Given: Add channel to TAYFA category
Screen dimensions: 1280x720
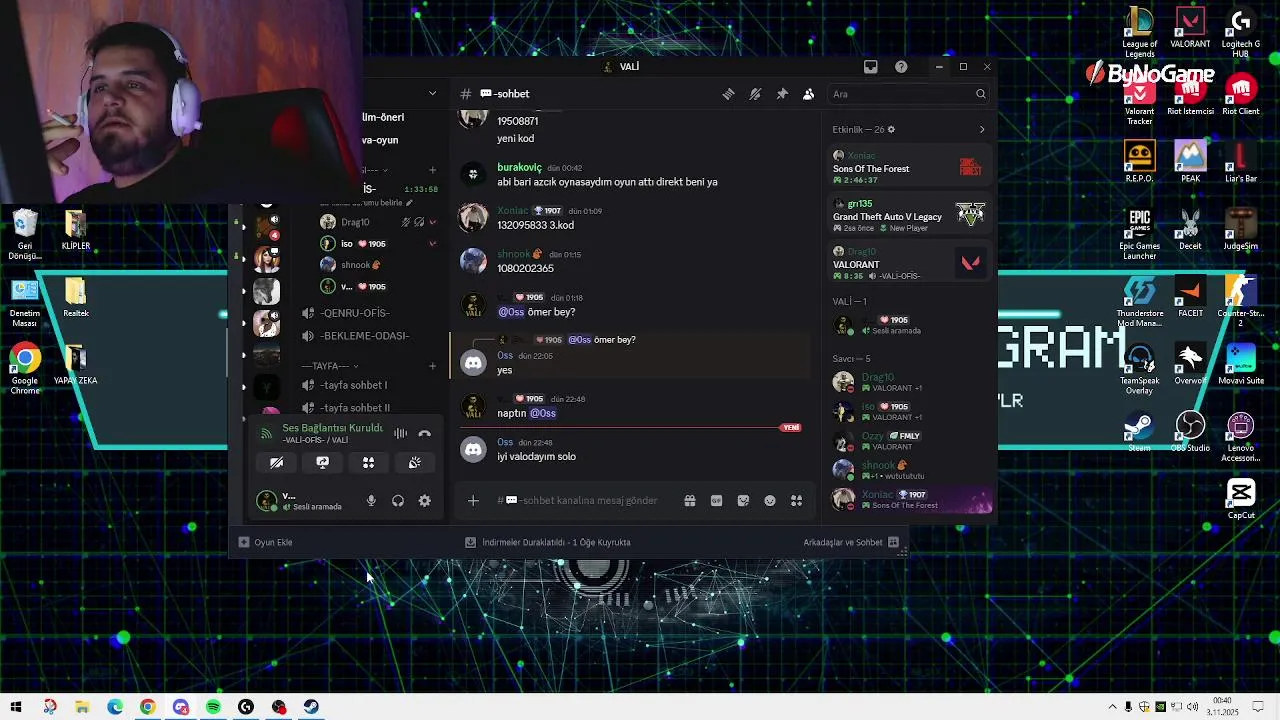Looking at the screenshot, I should pyautogui.click(x=432, y=366).
